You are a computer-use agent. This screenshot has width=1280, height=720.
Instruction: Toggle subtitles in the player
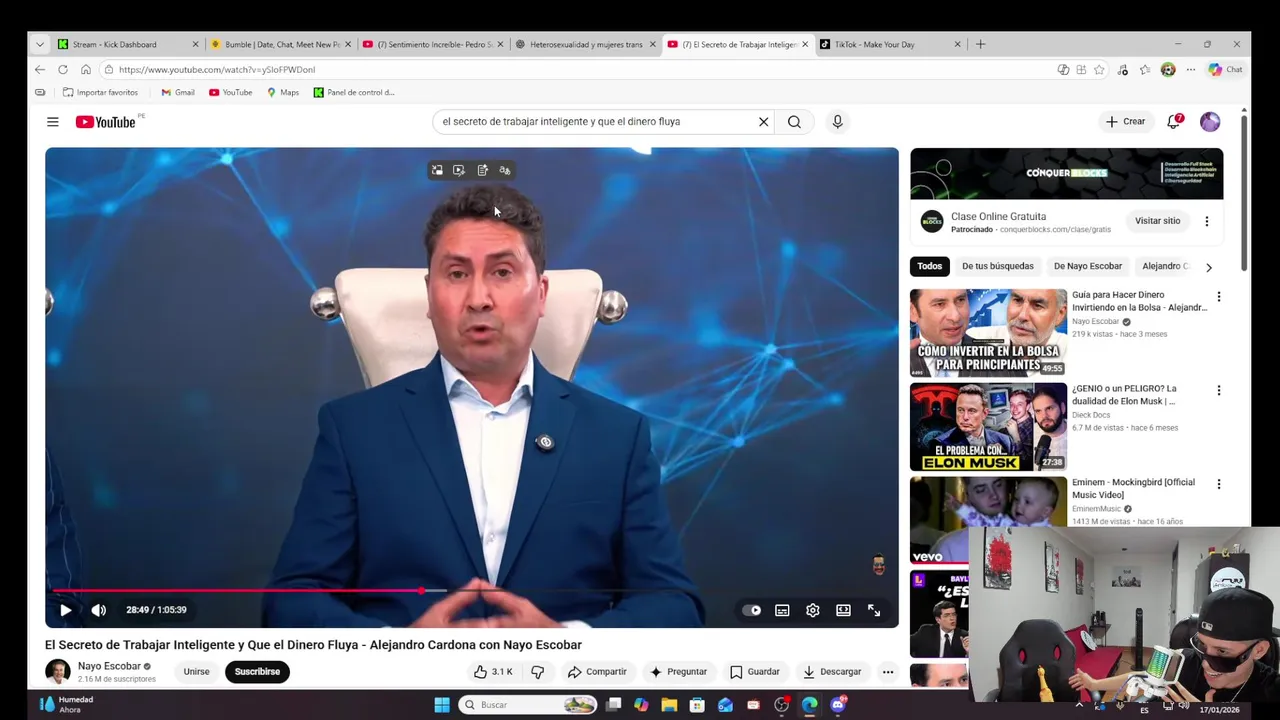click(782, 610)
